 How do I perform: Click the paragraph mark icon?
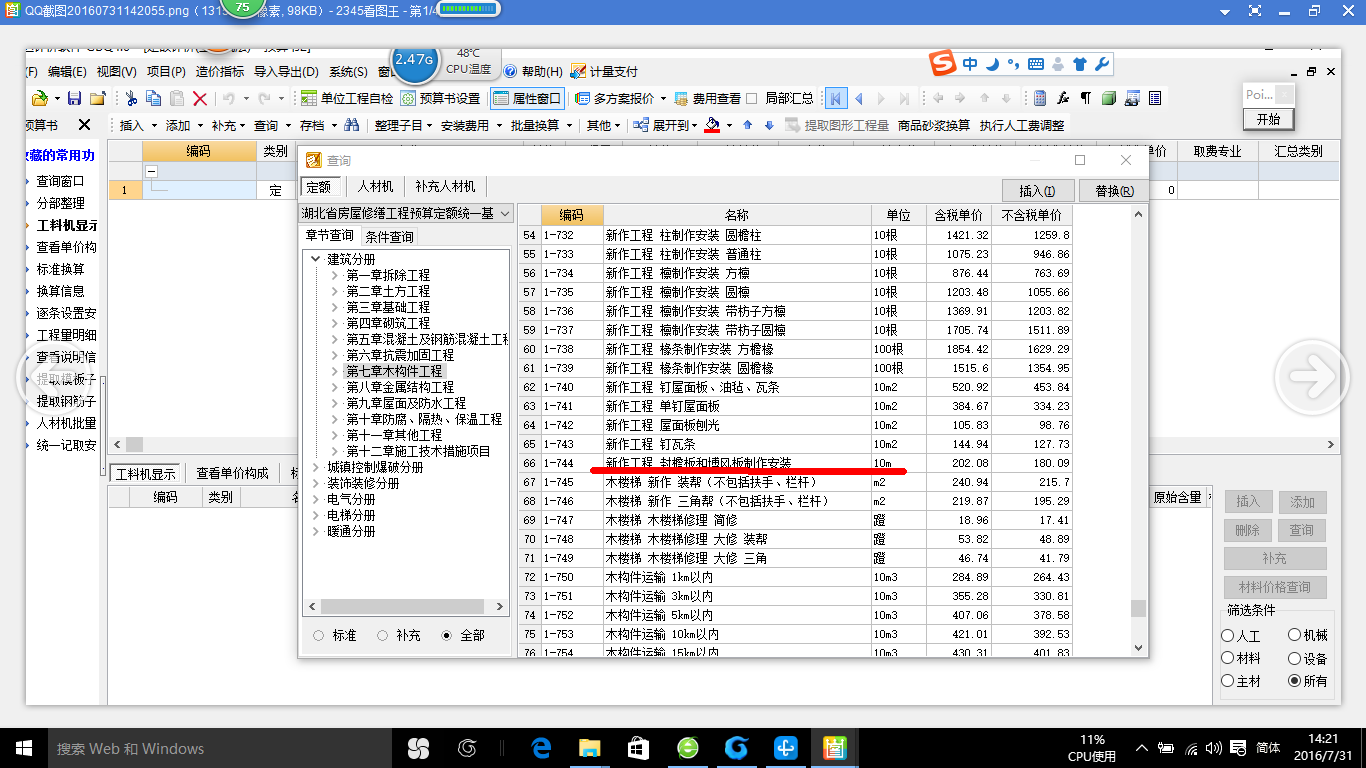[1086, 98]
